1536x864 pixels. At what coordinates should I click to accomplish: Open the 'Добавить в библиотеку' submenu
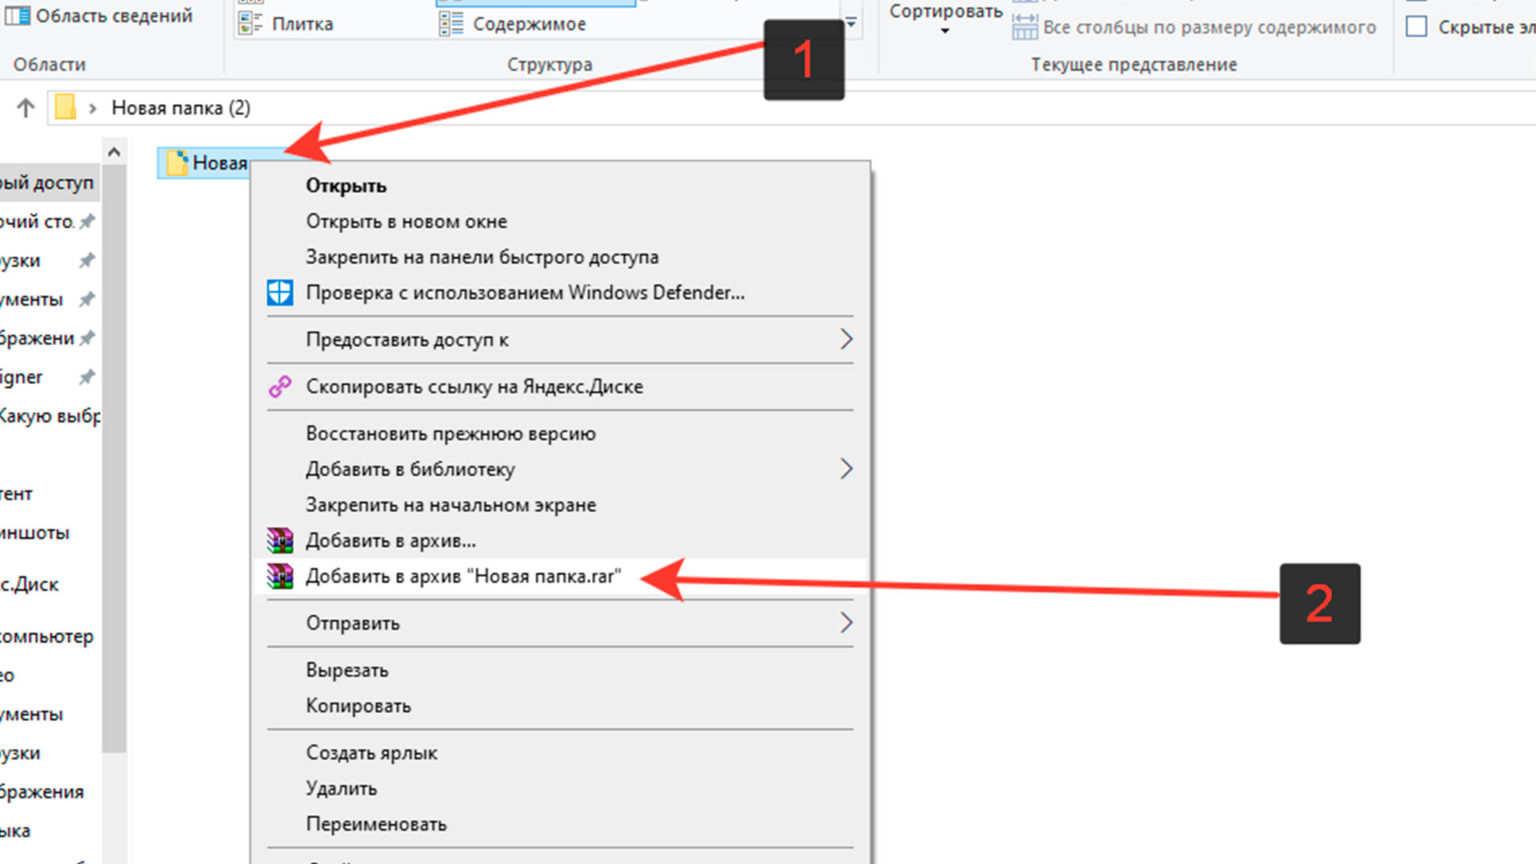coord(560,469)
